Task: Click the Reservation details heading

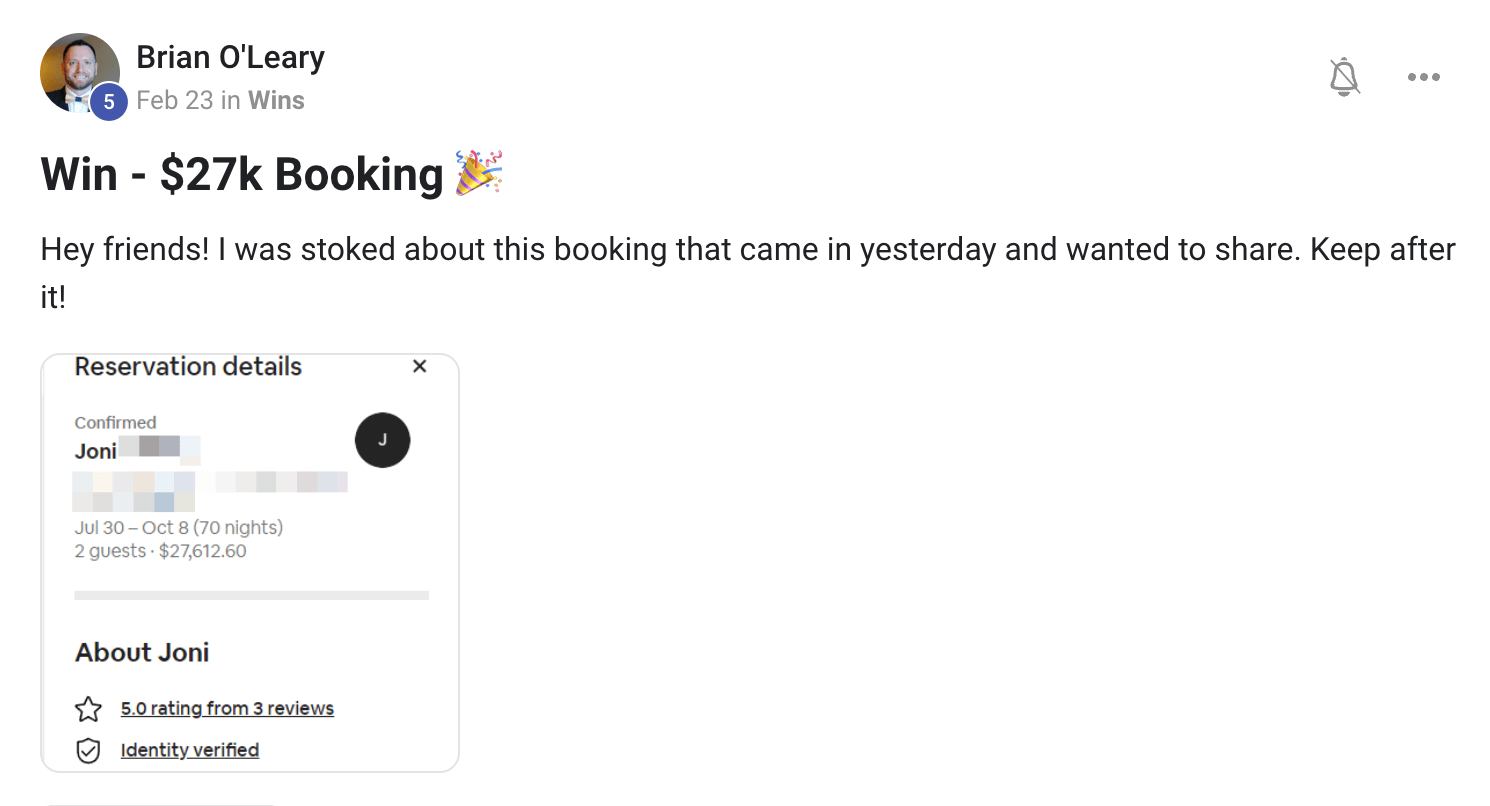Action: 188,367
